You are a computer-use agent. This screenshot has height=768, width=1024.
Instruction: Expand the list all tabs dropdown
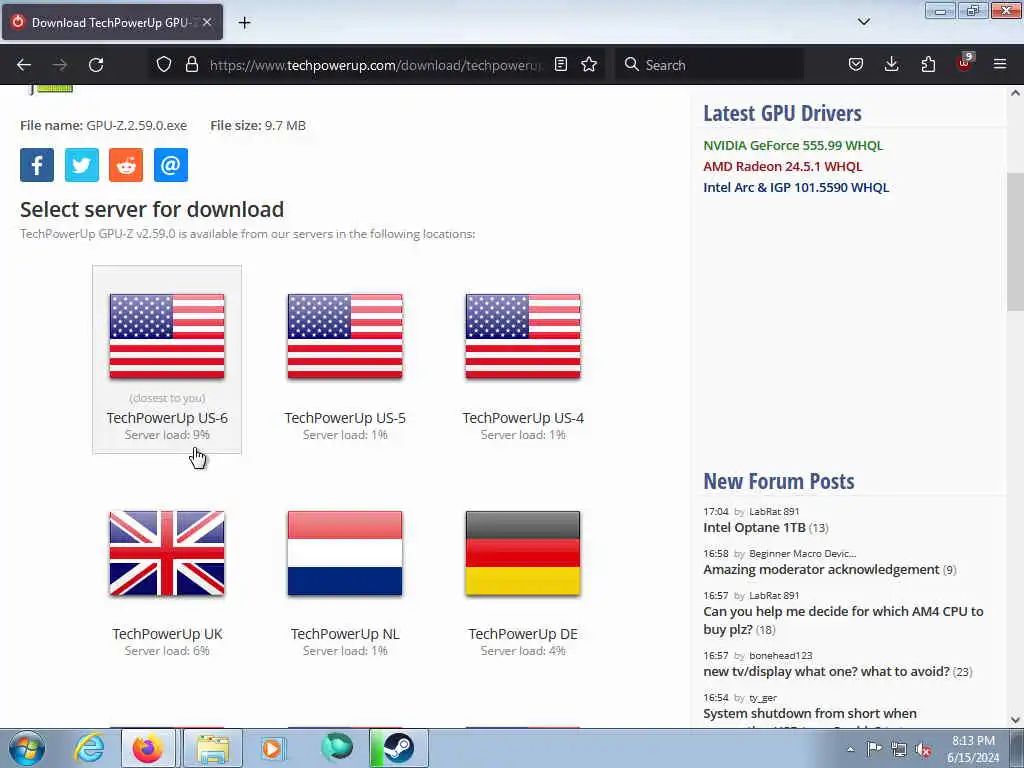pyautogui.click(x=863, y=22)
